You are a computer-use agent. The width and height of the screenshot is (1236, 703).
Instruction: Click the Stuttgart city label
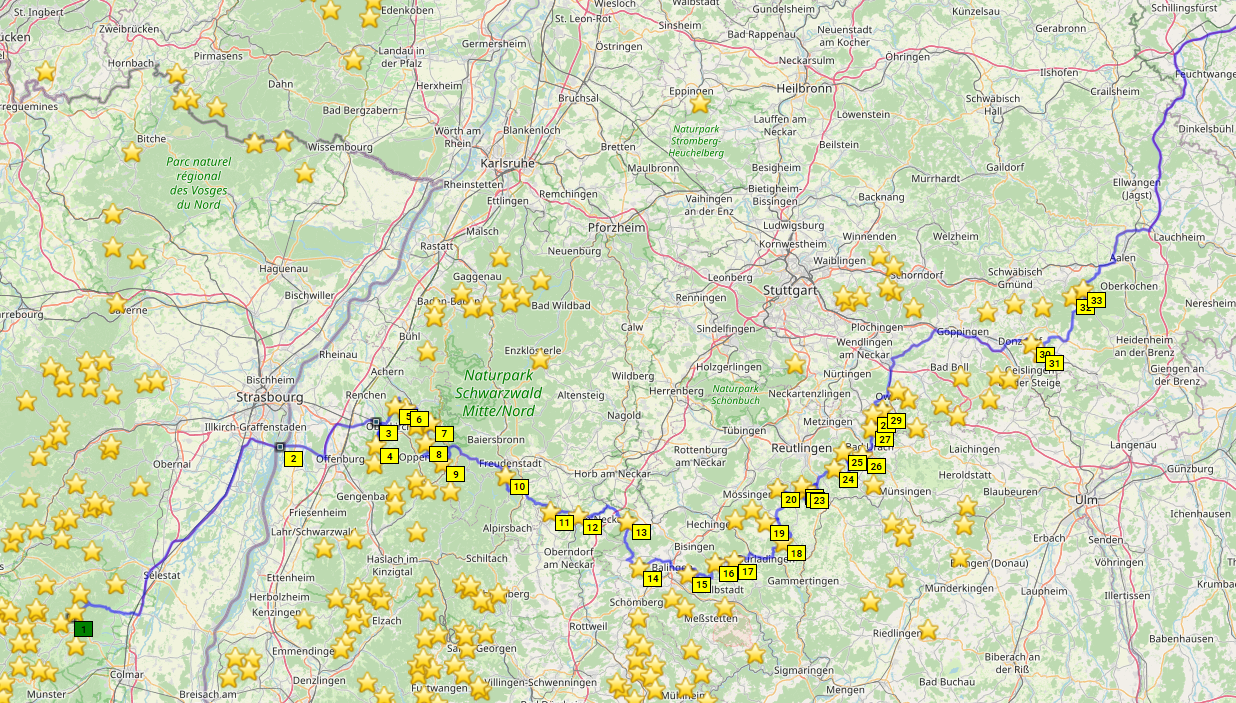789,291
